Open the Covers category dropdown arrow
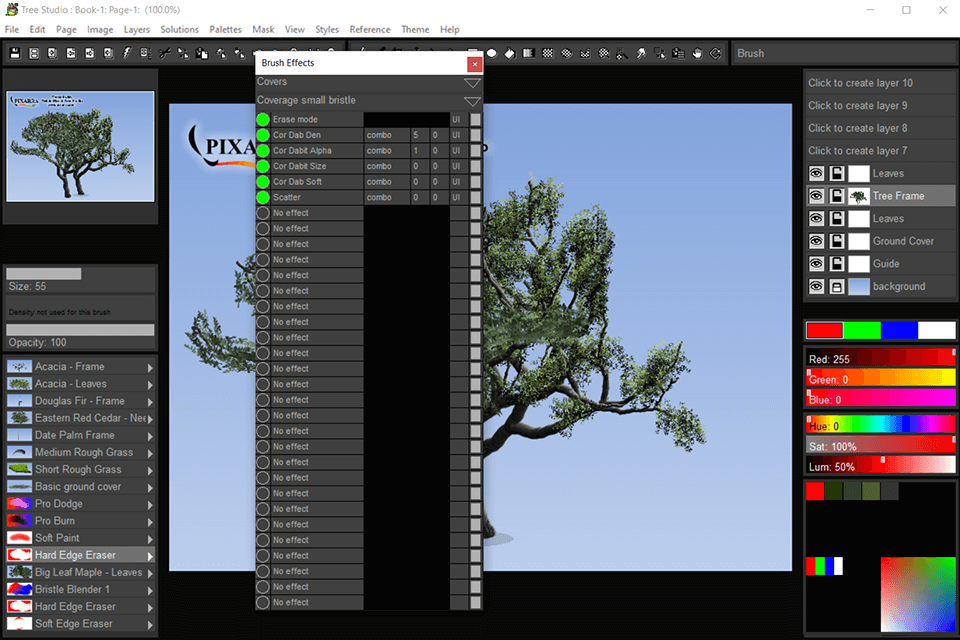Screen dimensions: 960x640 [x=472, y=83]
